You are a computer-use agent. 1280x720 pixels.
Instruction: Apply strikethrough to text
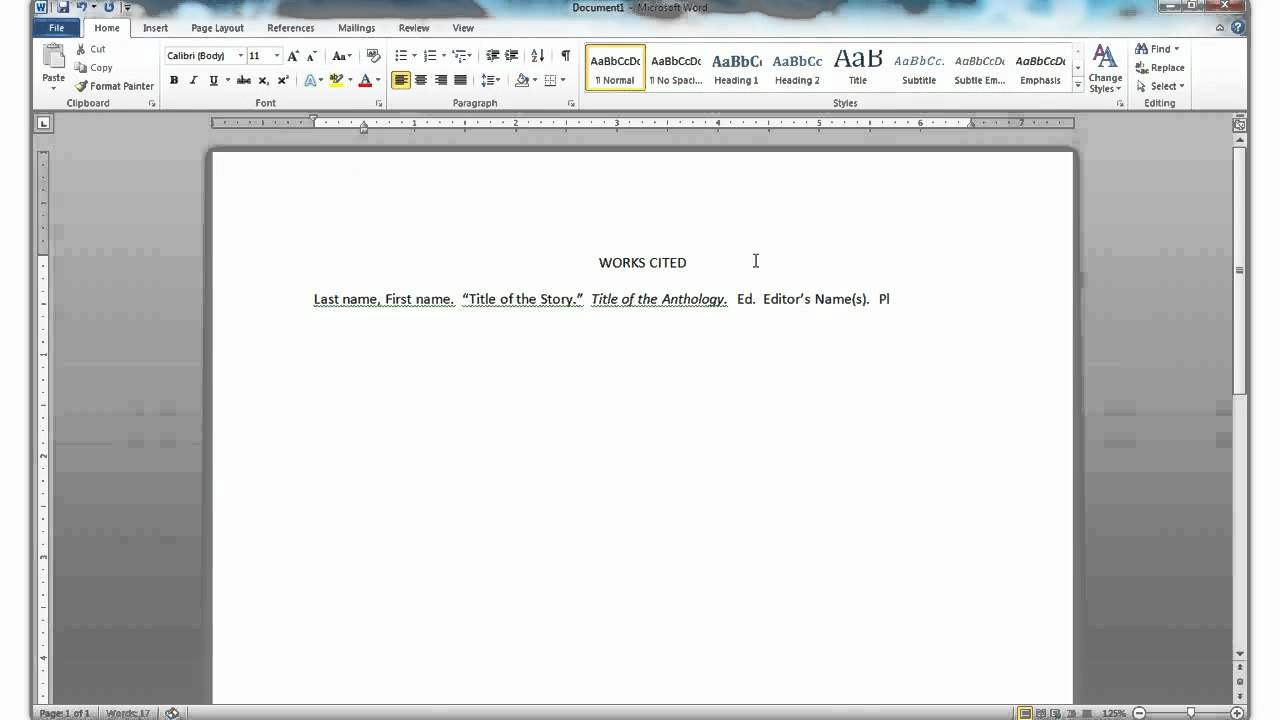tap(243, 80)
